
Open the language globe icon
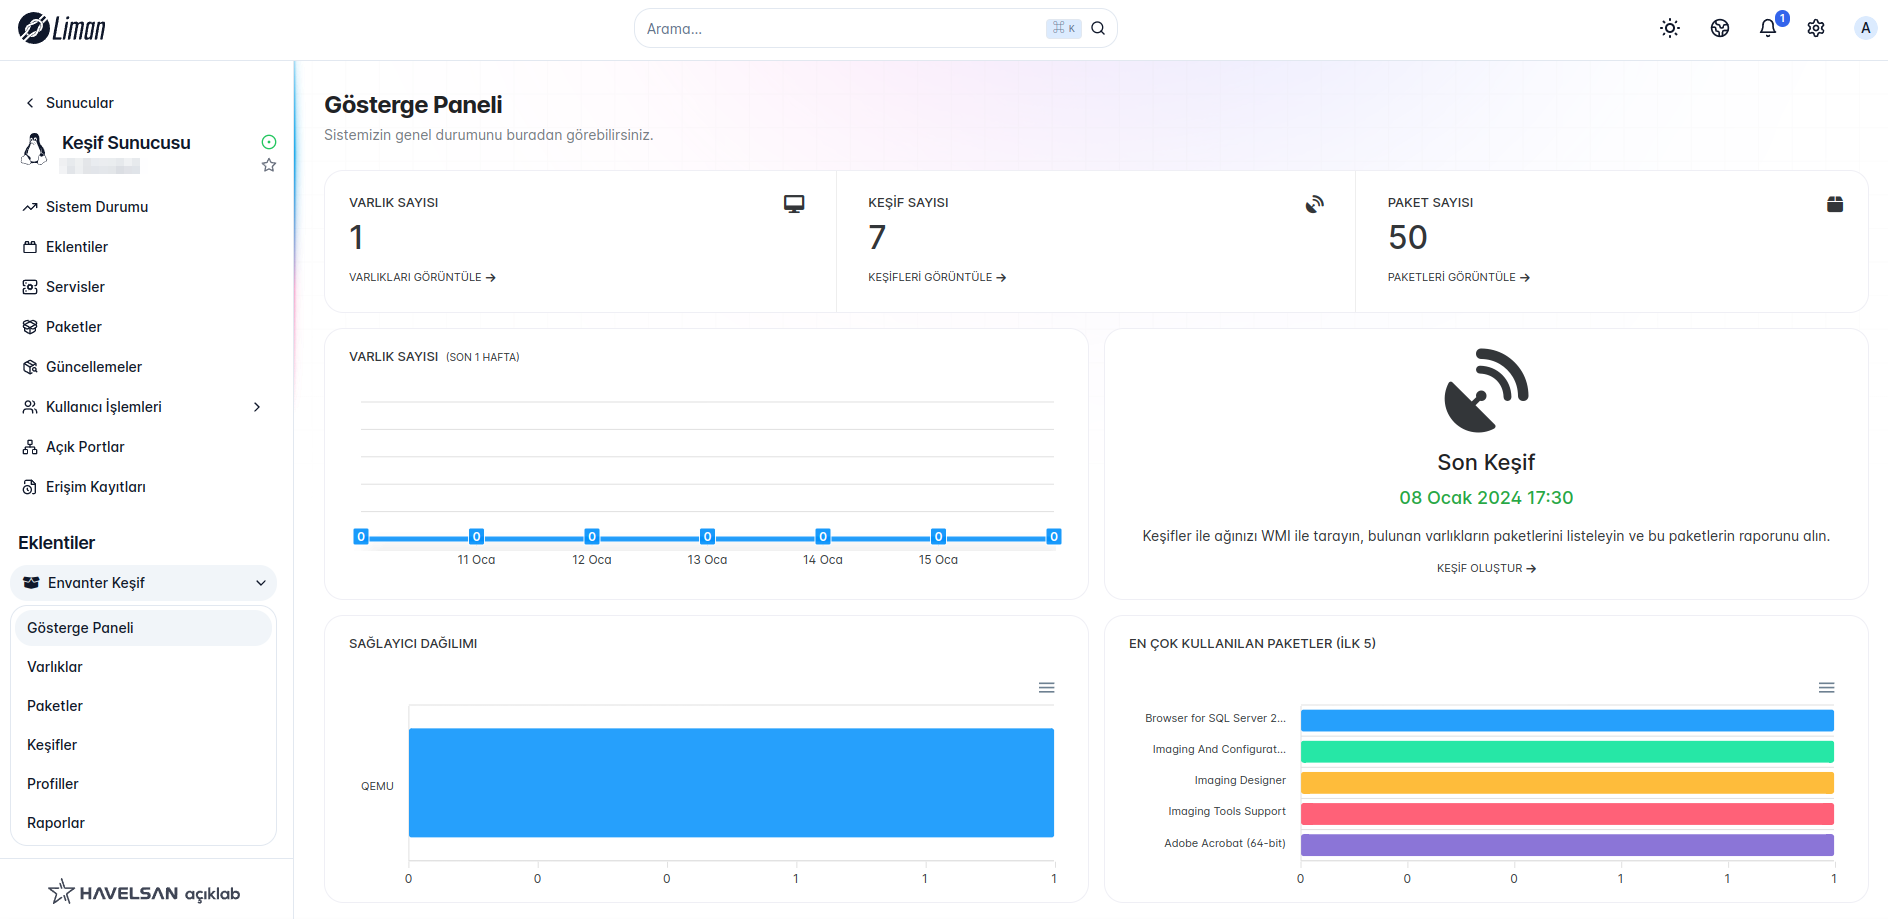(1720, 28)
